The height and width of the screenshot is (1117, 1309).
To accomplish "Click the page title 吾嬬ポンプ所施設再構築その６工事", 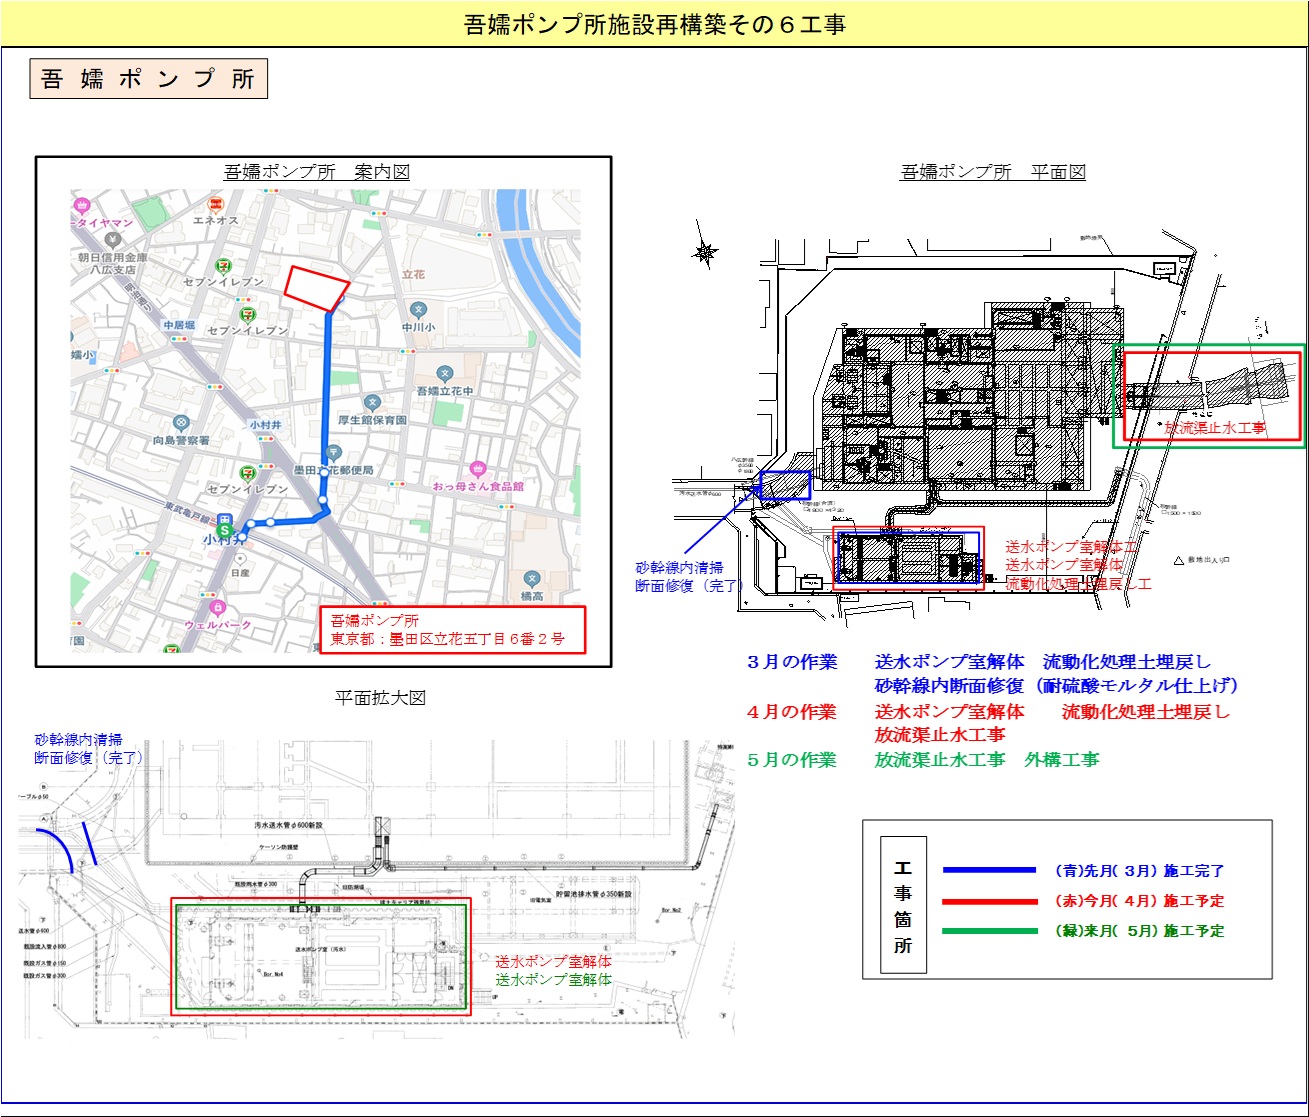I will tap(655, 25).
